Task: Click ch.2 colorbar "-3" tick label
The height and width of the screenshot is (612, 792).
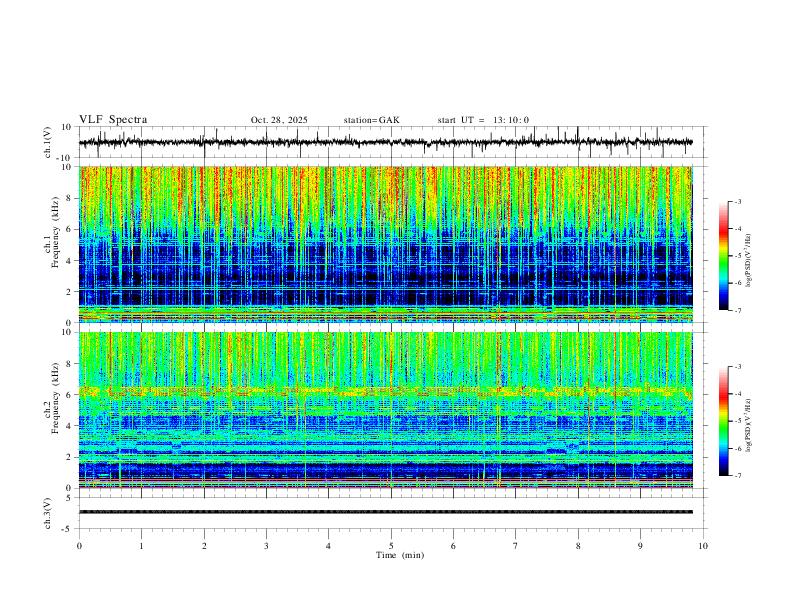Action: pos(738,367)
